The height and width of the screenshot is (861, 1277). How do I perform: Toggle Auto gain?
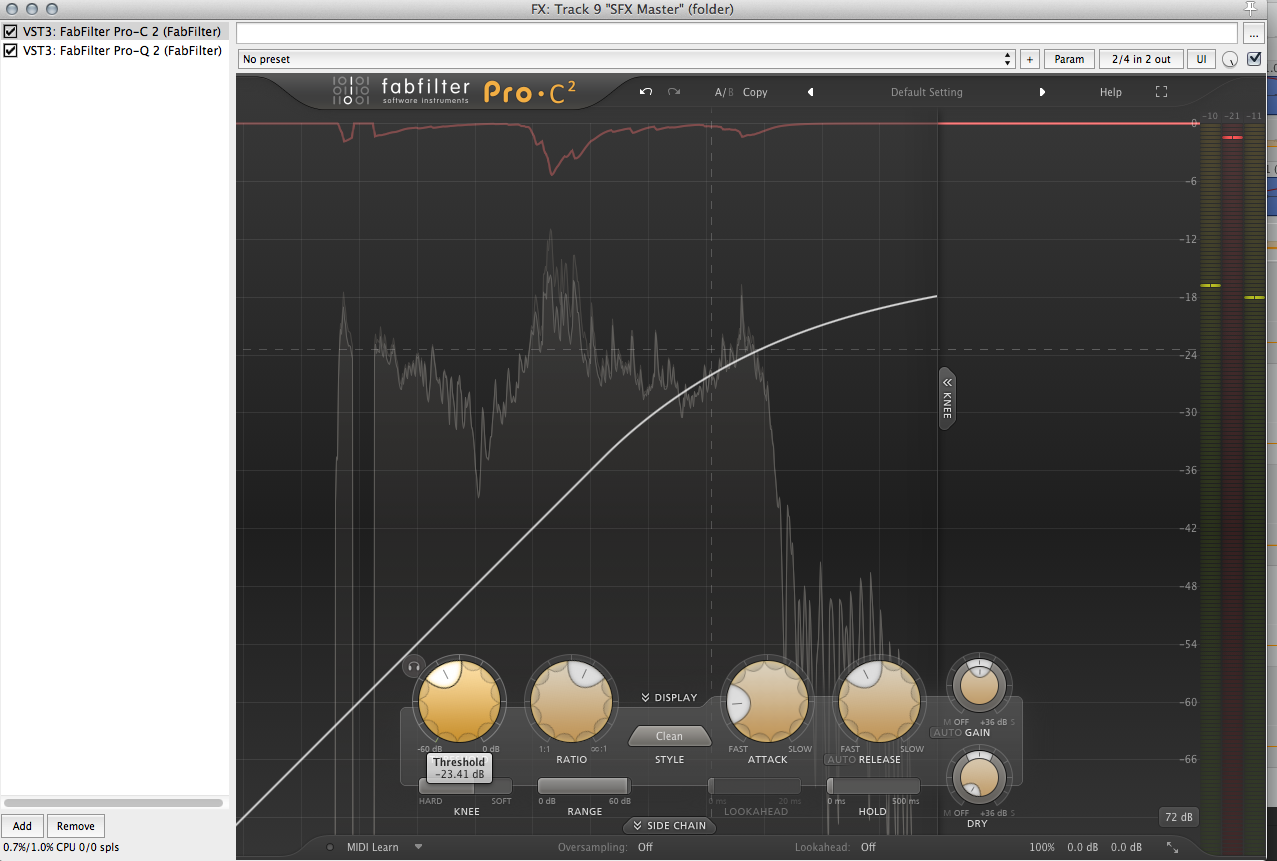click(x=946, y=733)
